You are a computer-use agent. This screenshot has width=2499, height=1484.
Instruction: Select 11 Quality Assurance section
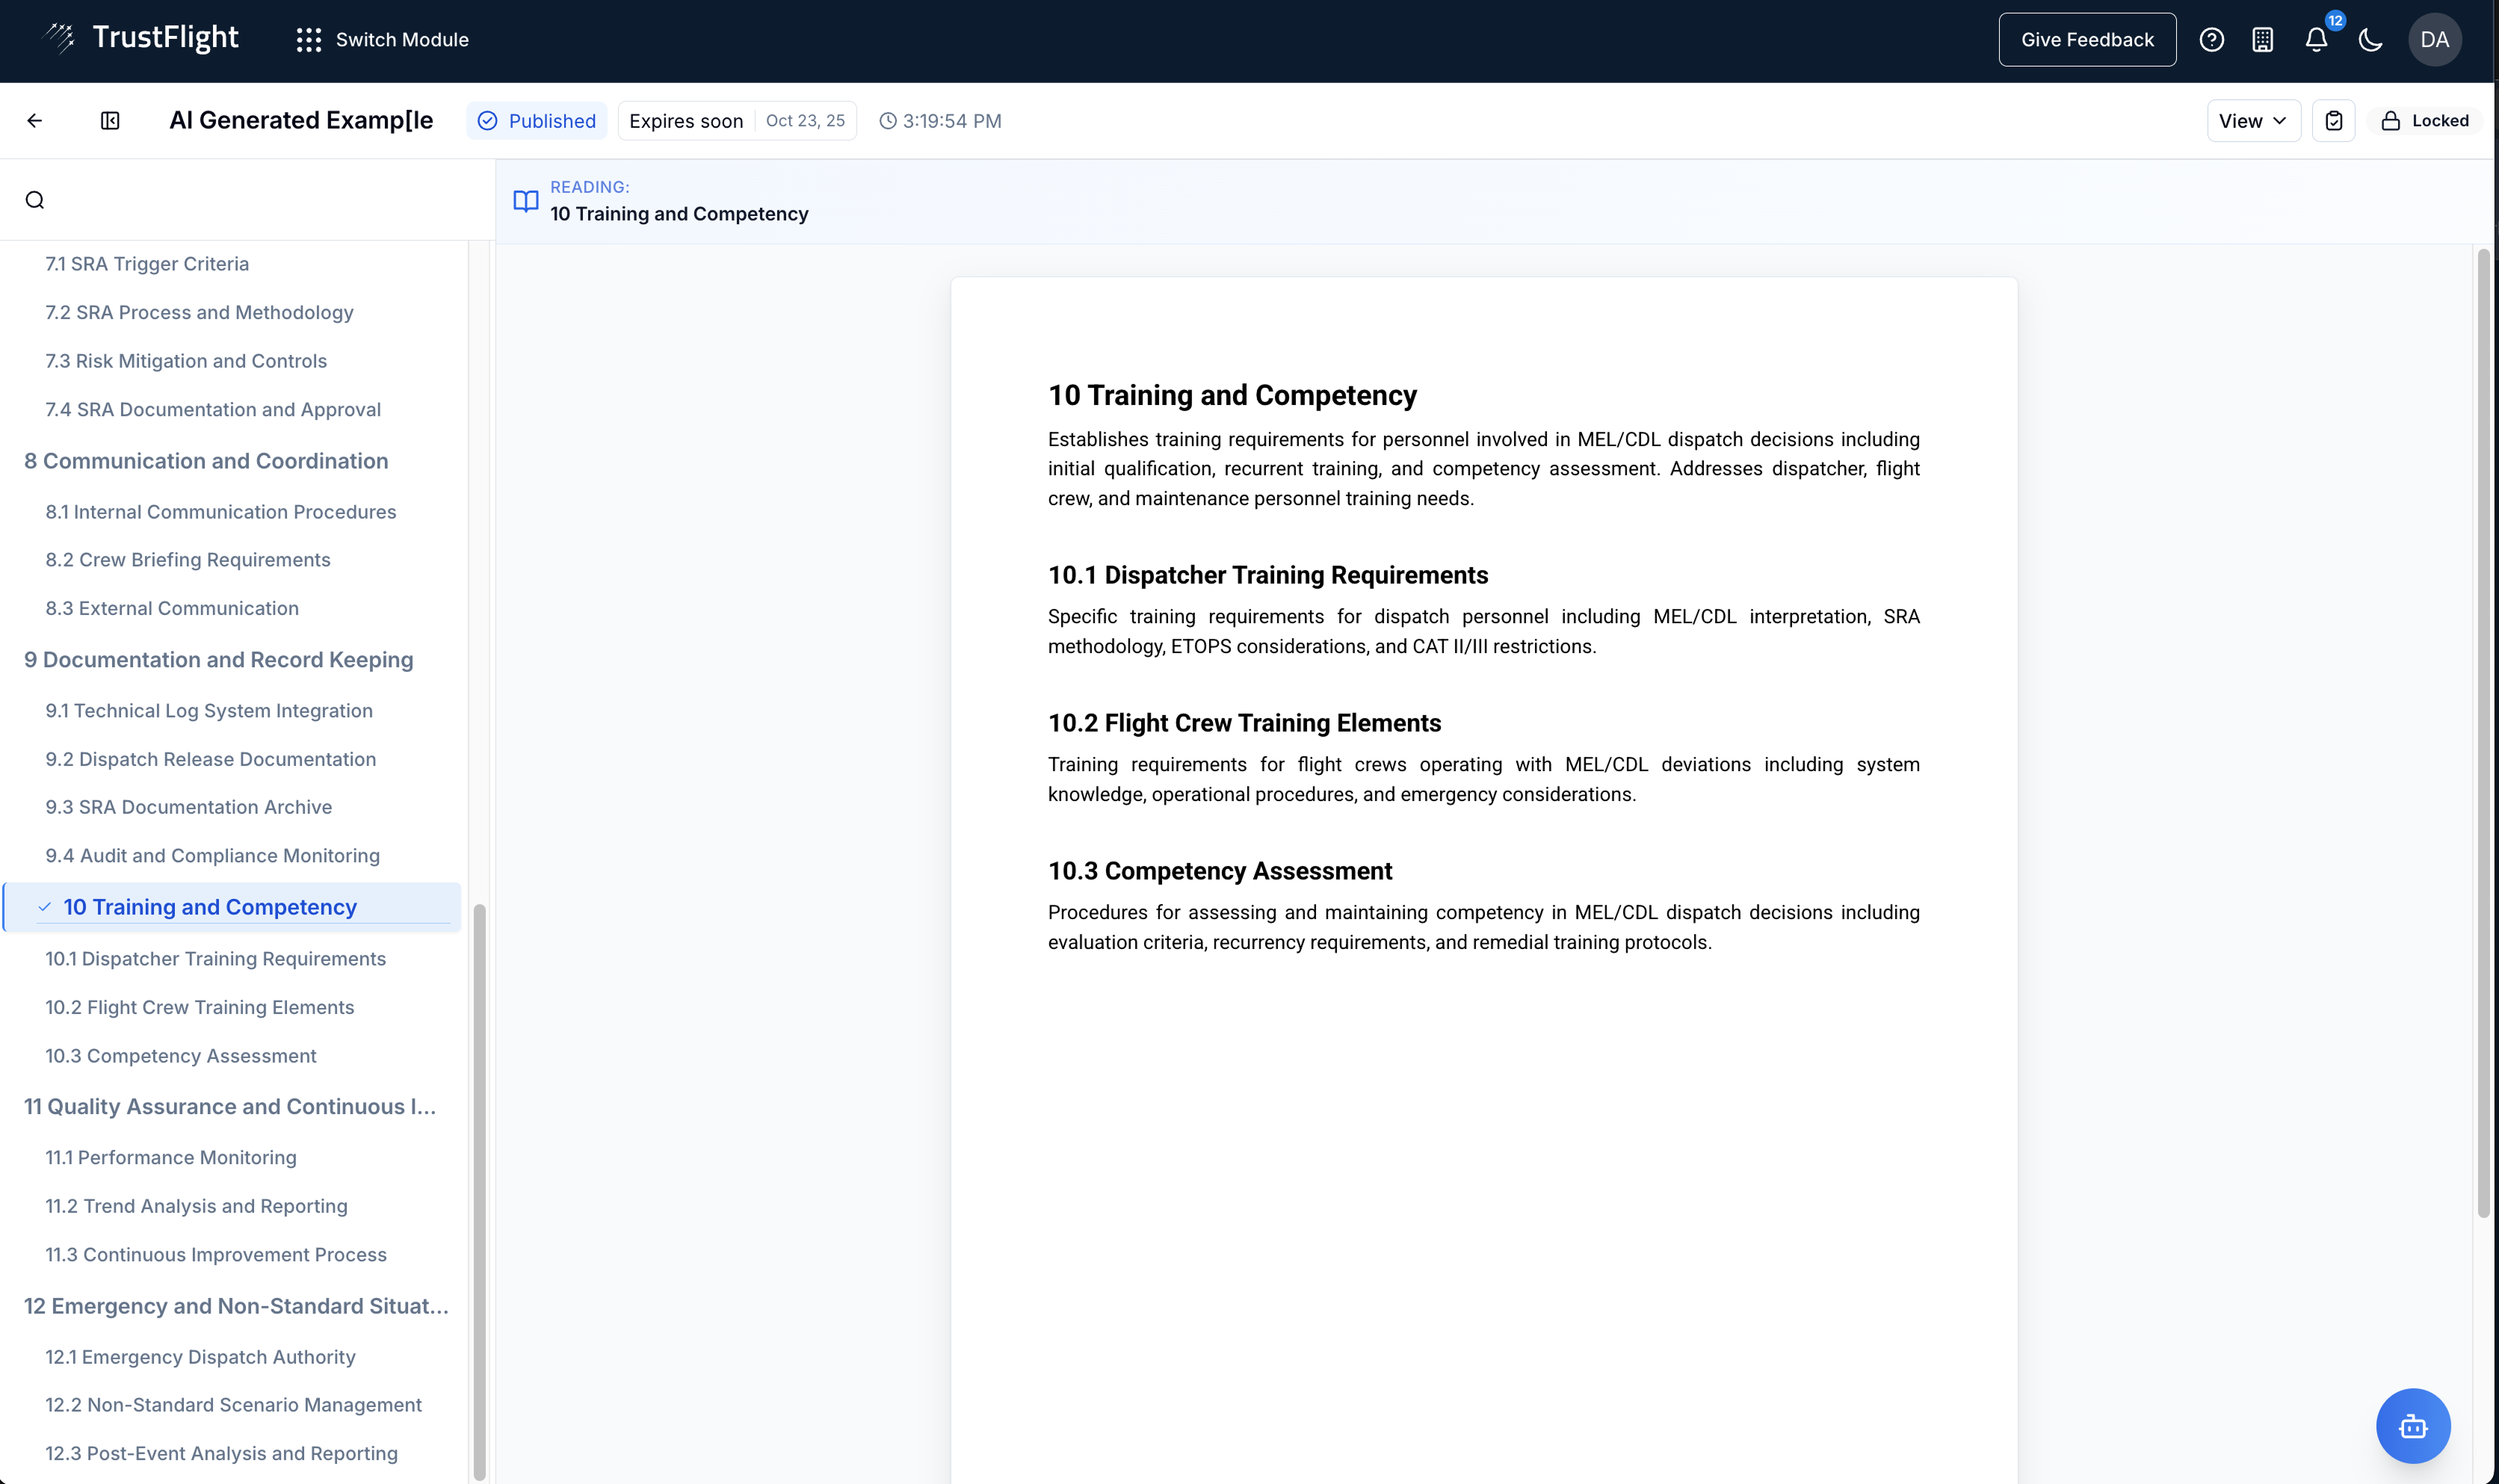click(x=230, y=1106)
